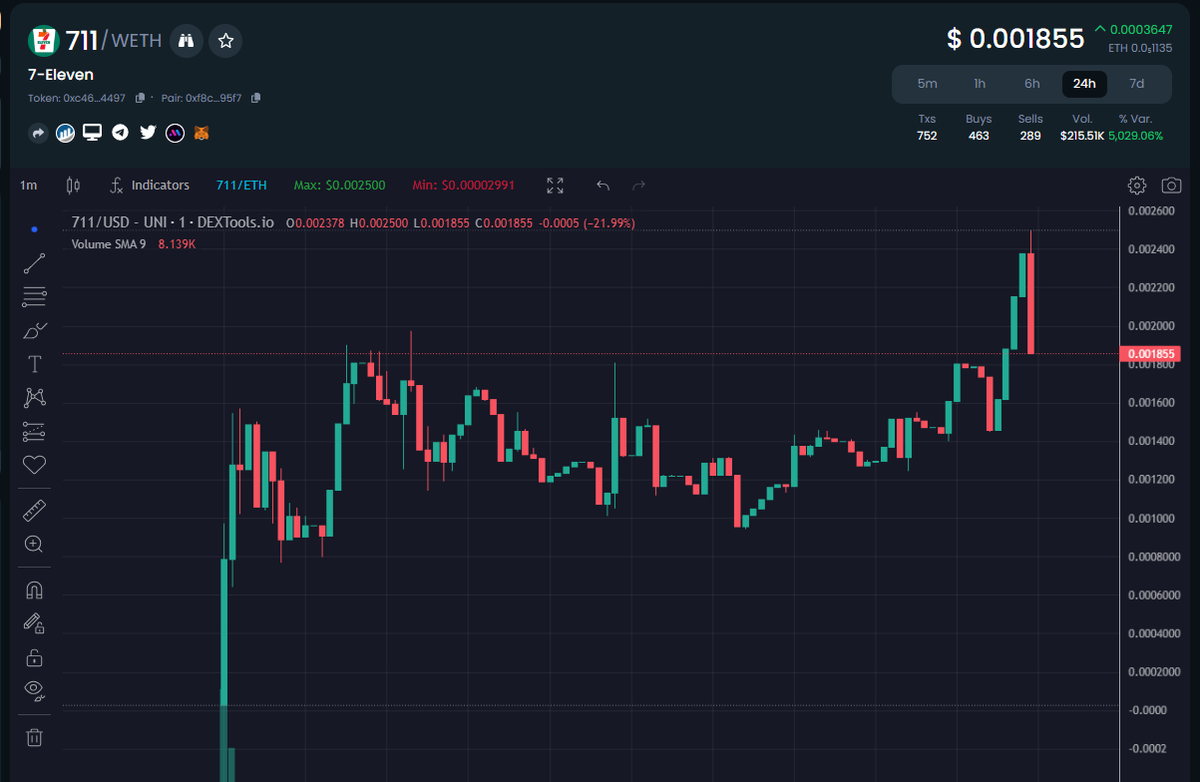Open the Telegram icon link
Viewport: 1200px width, 782px height.
pos(120,132)
